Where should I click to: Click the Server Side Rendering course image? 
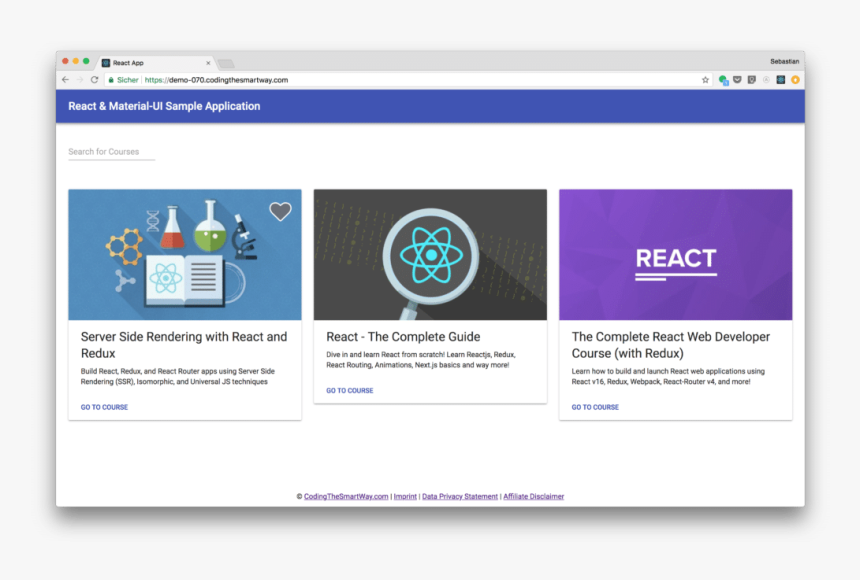[185, 255]
